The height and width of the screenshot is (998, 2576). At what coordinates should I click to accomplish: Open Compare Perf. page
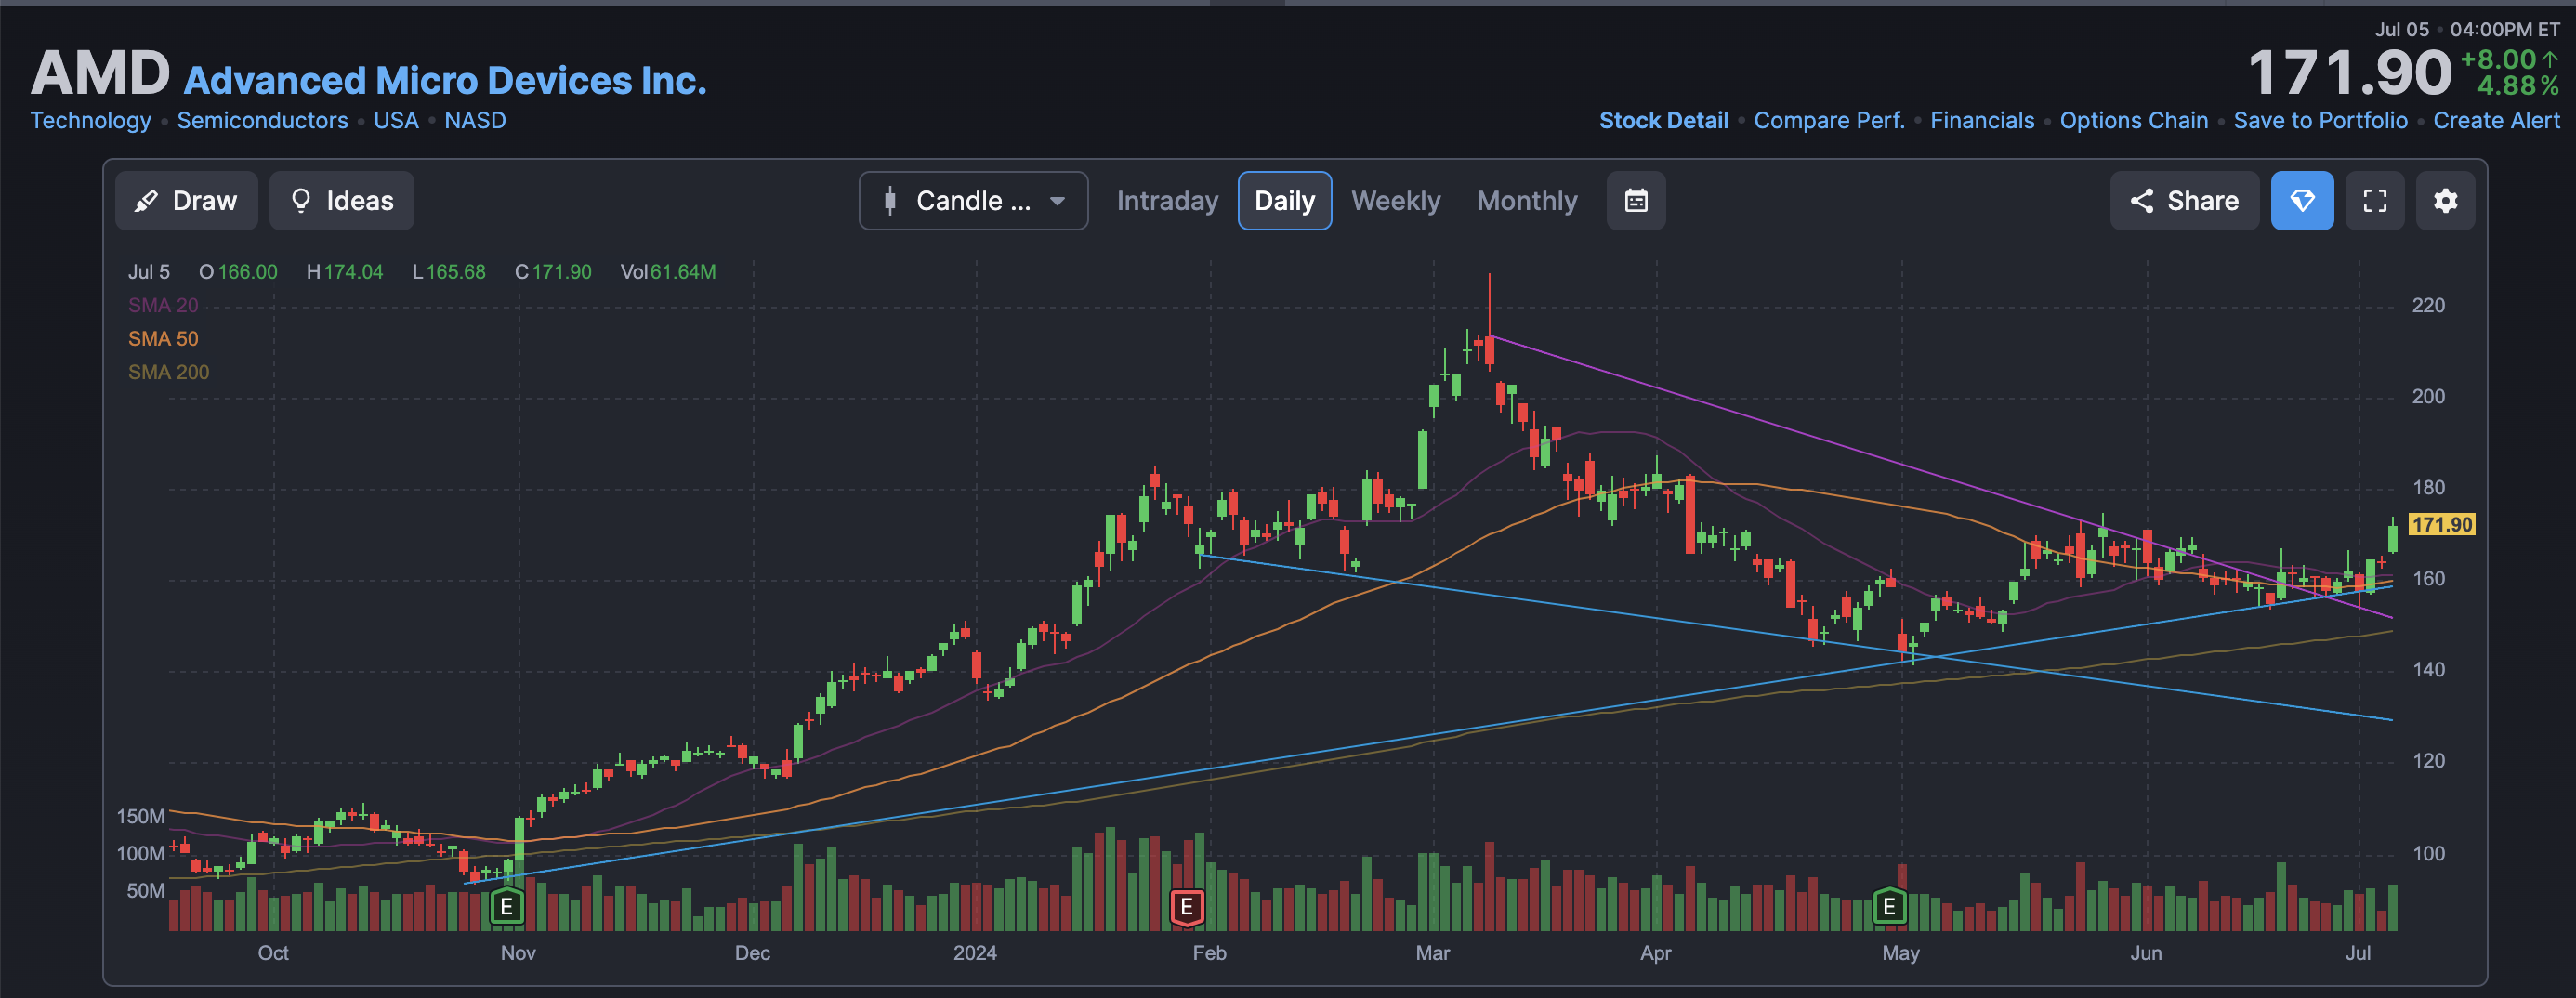click(1829, 120)
